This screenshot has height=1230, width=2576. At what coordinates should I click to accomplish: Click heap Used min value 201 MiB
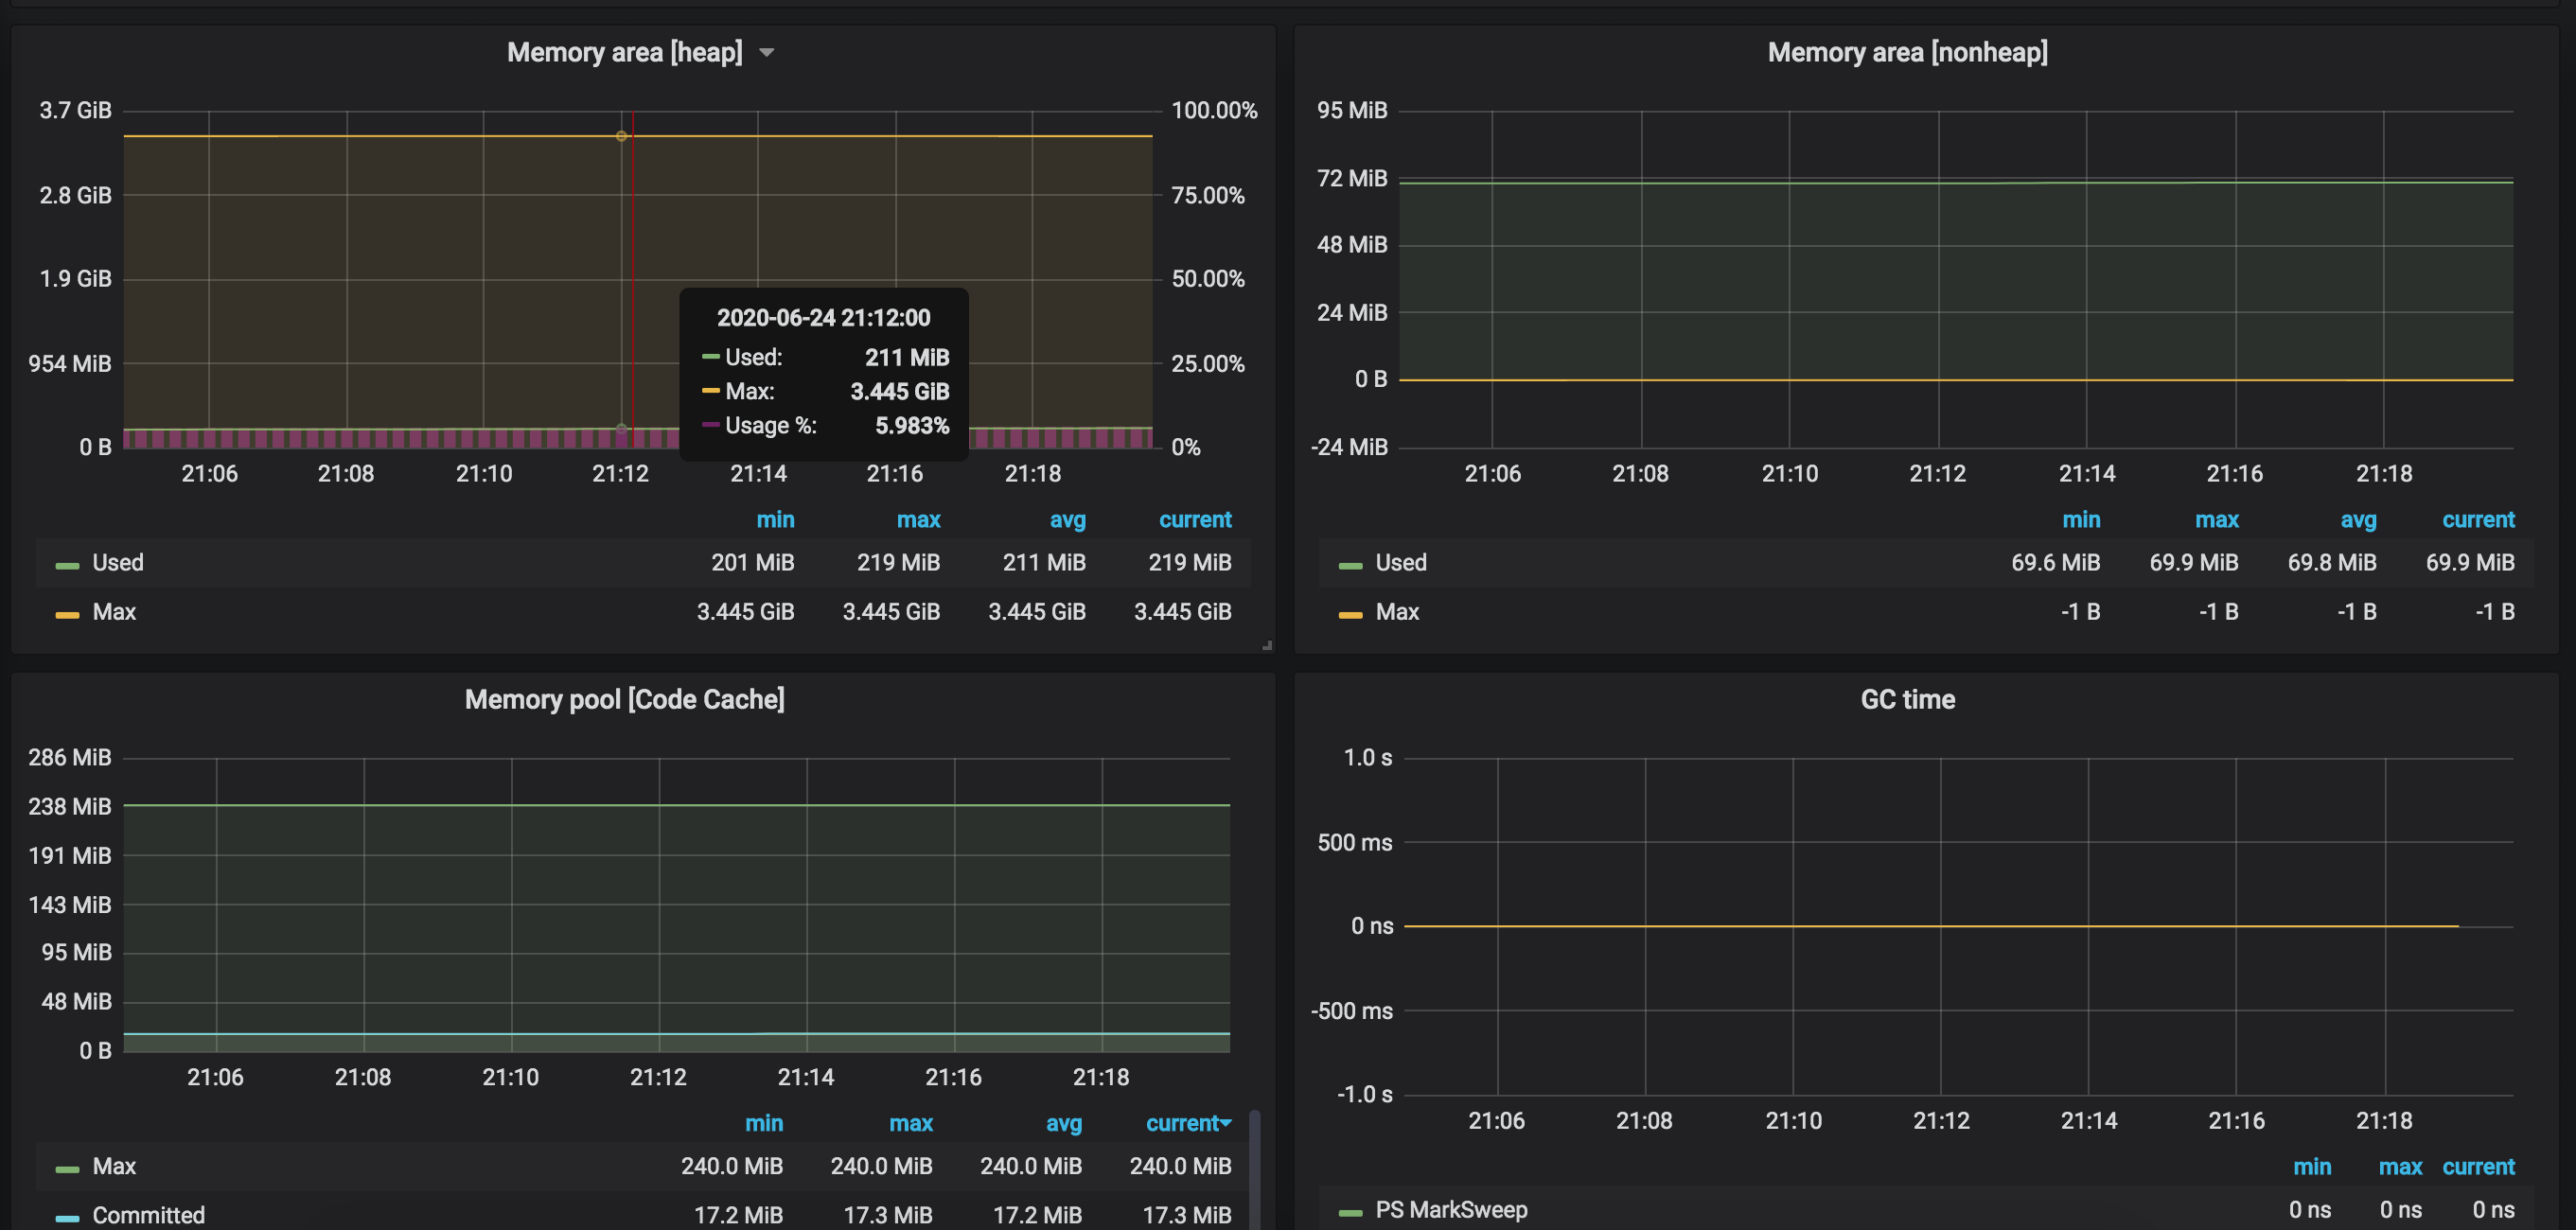pyautogui.click(x=753, y=563)
